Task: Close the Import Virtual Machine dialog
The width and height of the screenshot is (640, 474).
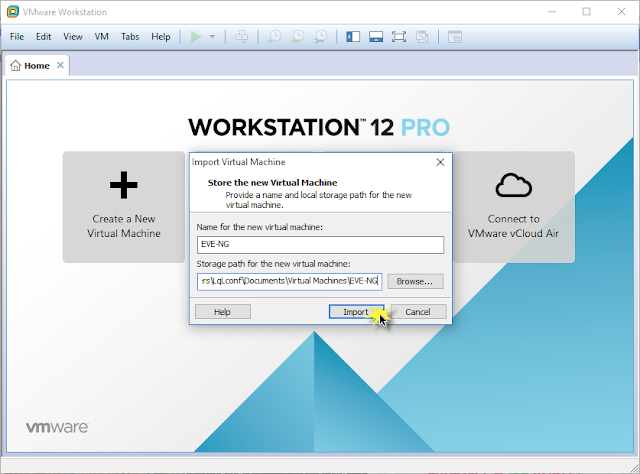Action: (440, 162)
